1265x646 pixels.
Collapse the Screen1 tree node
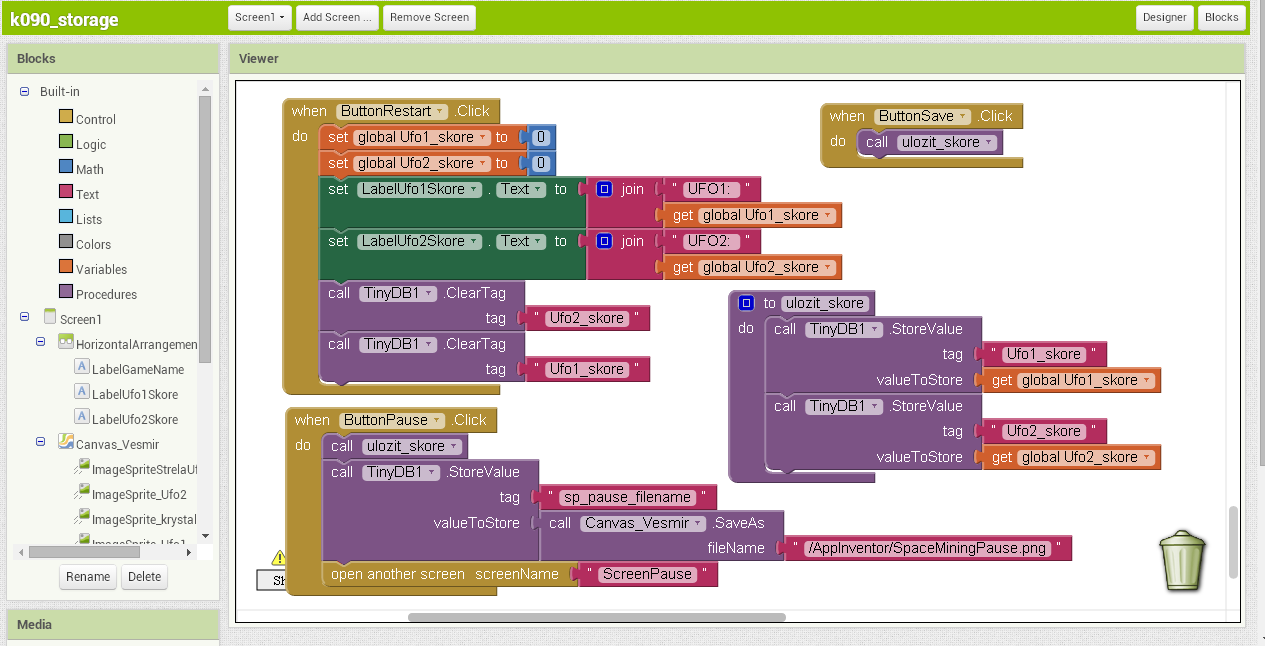pos(25,318)
